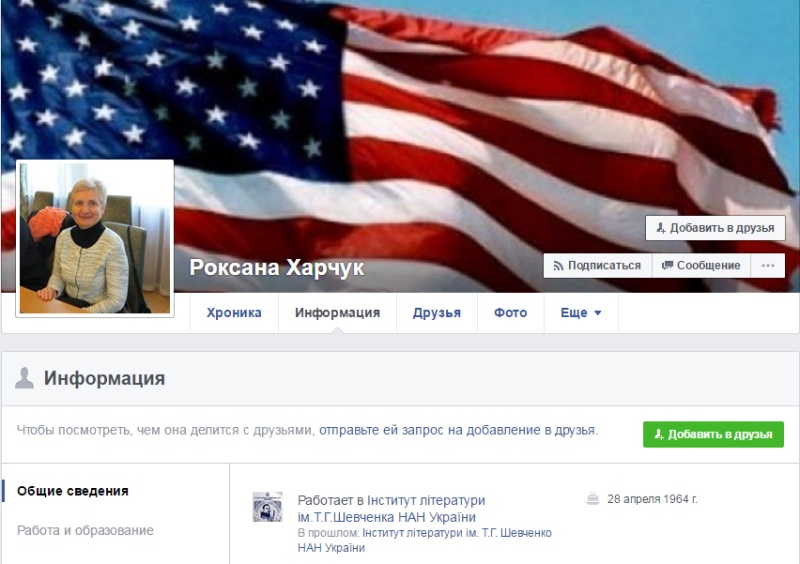
Task: Open the friend request link отправьте ей запрос
Action: (458, 430)
